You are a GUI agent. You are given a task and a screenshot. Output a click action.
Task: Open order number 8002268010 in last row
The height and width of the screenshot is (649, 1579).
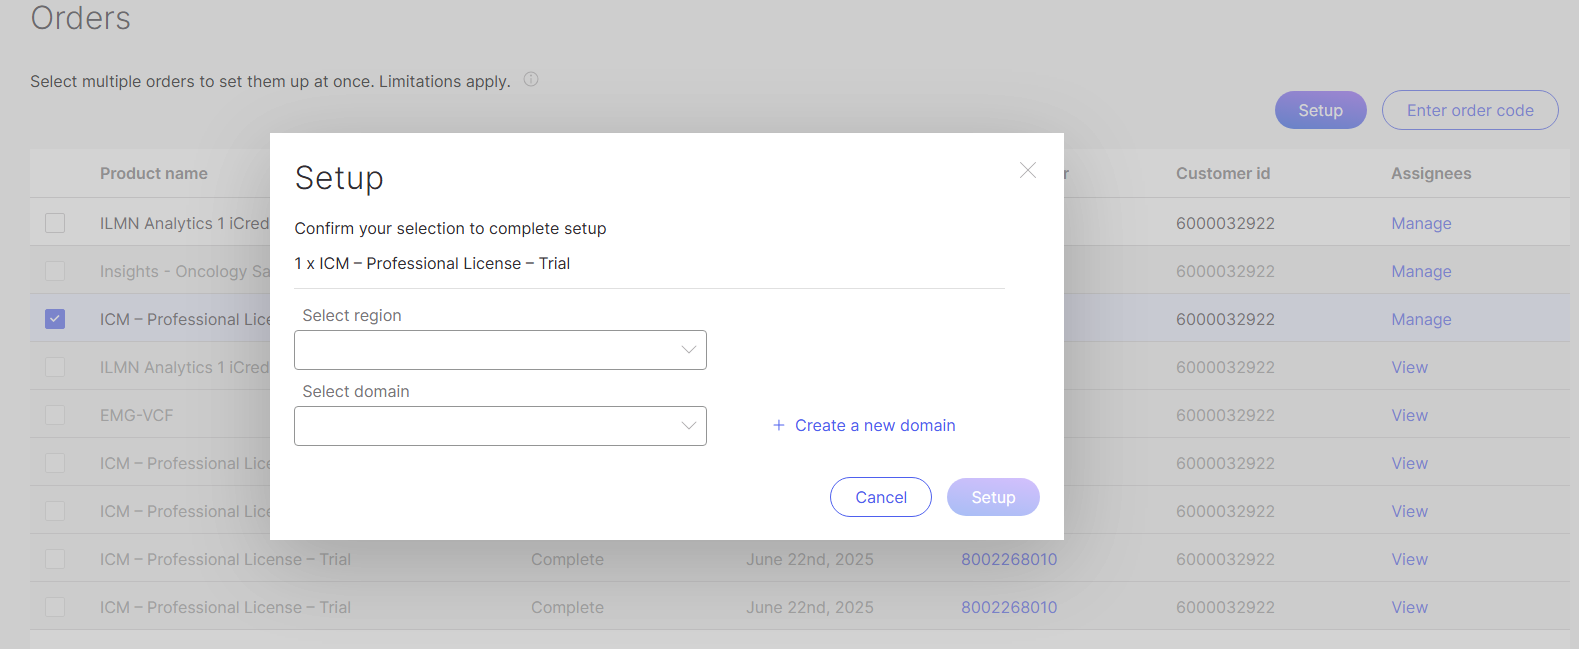1008,608
